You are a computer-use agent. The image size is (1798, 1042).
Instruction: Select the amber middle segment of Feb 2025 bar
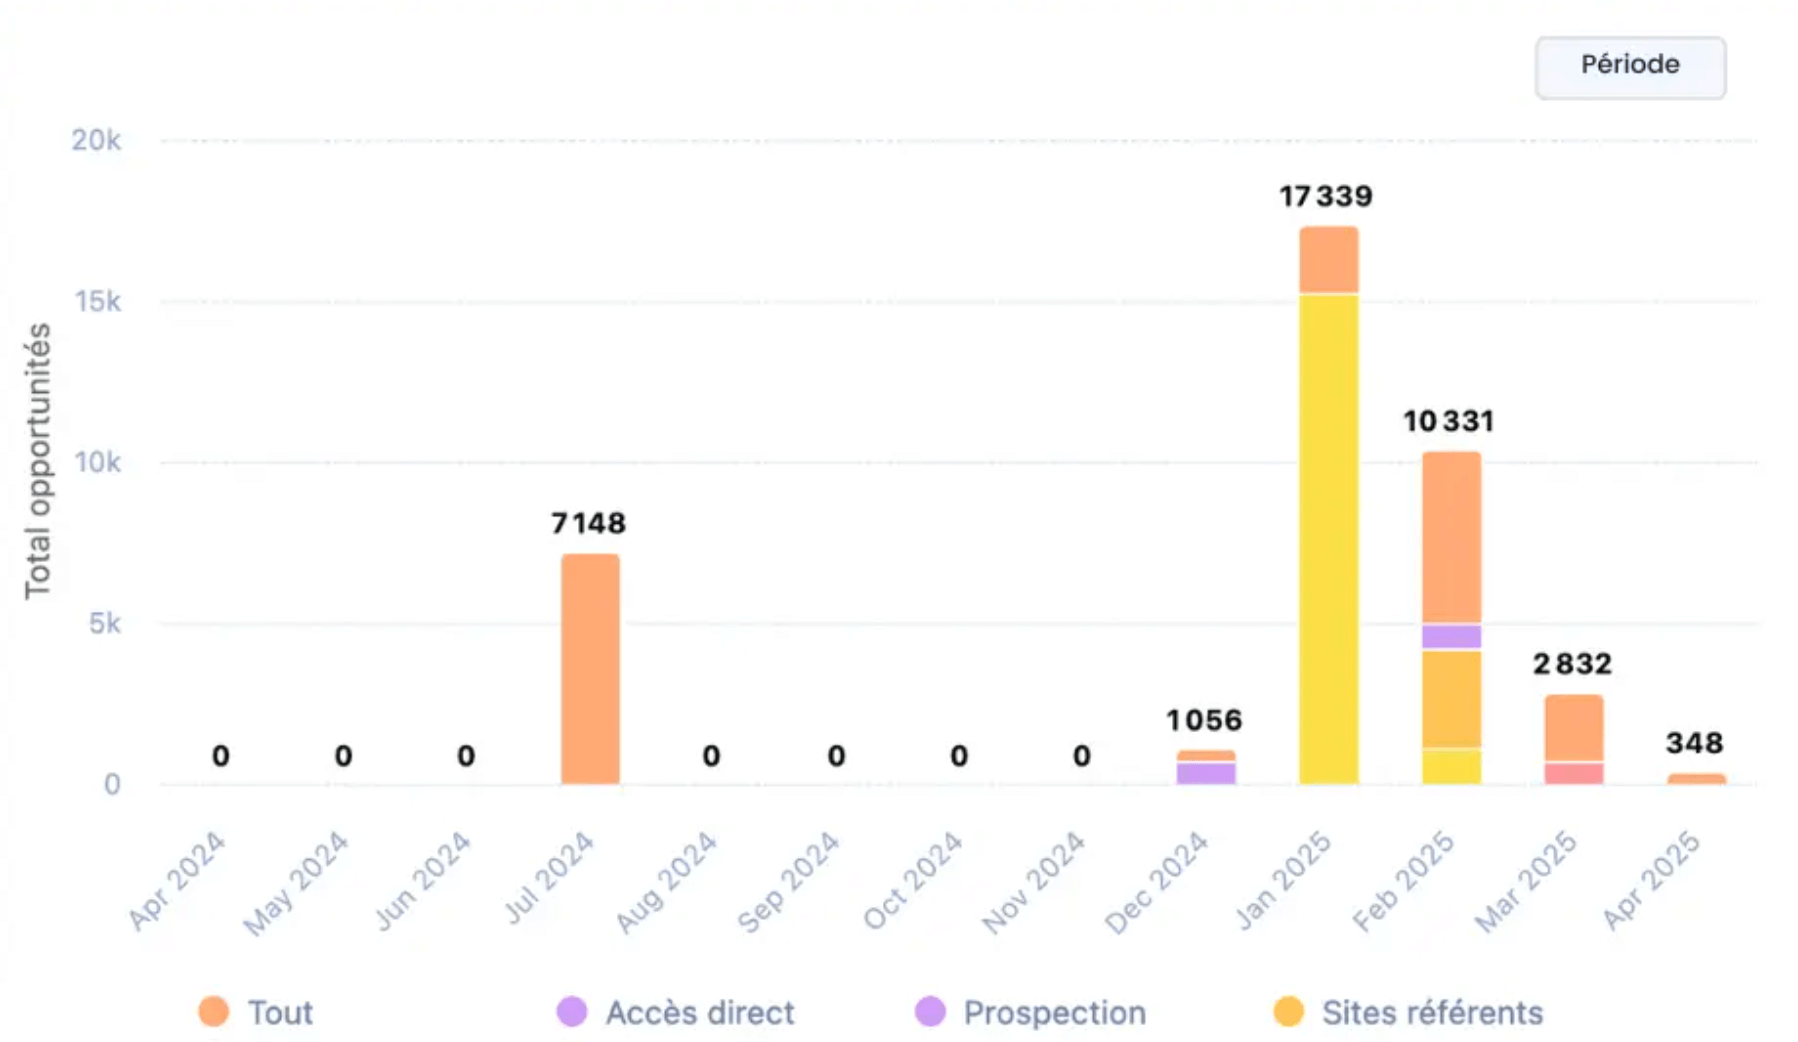[x=1451, y=699]
